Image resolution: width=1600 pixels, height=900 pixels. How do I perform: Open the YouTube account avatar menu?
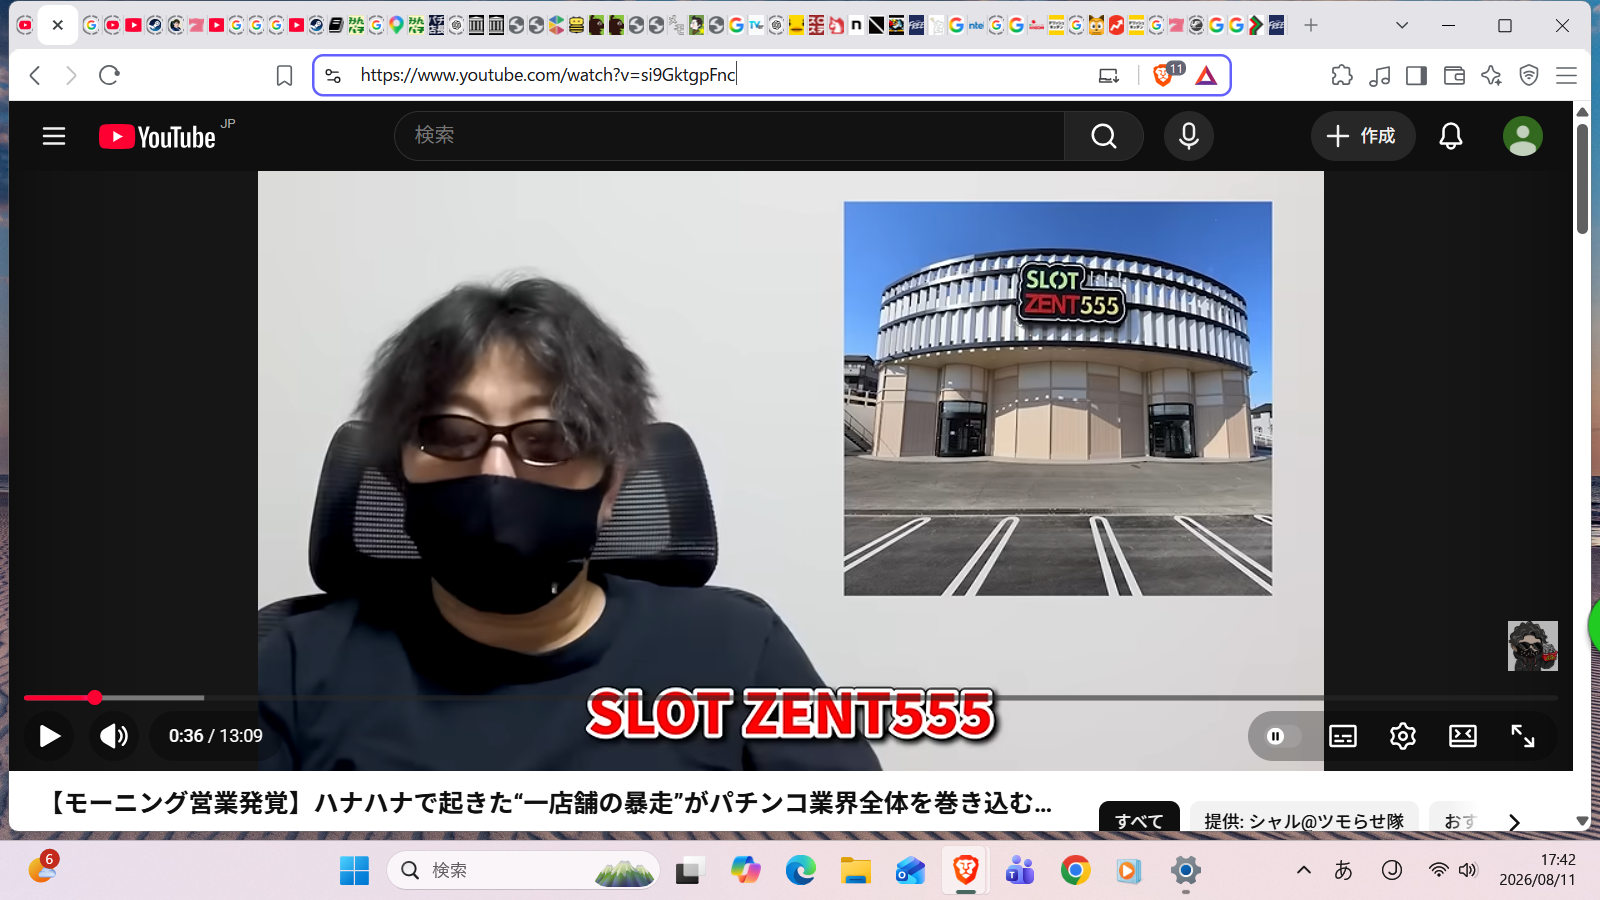click(x=1523, y=136)
